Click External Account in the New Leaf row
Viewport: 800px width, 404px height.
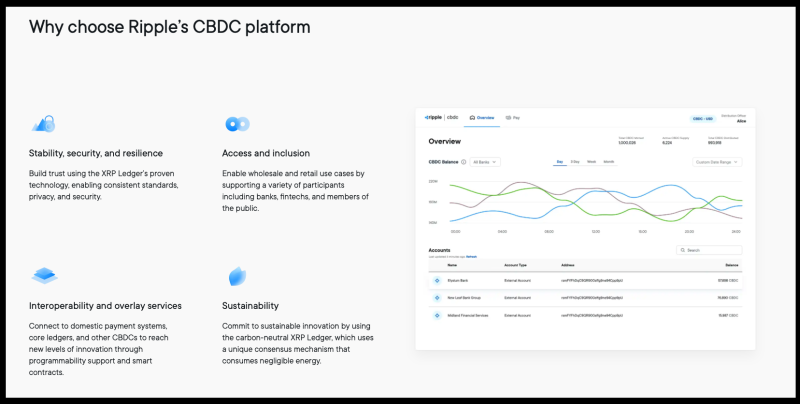click(518, 297)
